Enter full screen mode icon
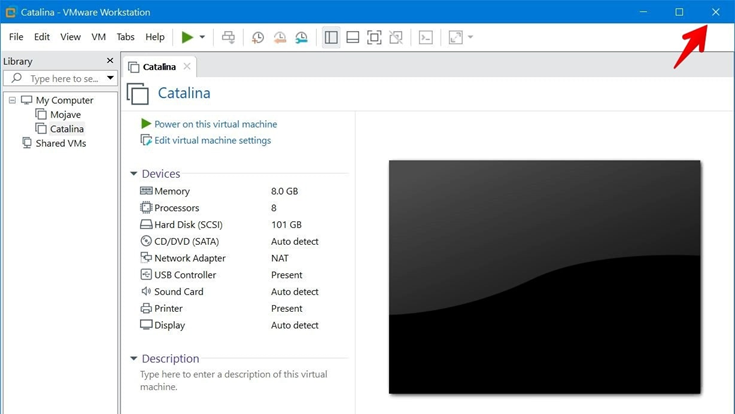The height and width of the screenshot is (414, 735). click(374, 37)
